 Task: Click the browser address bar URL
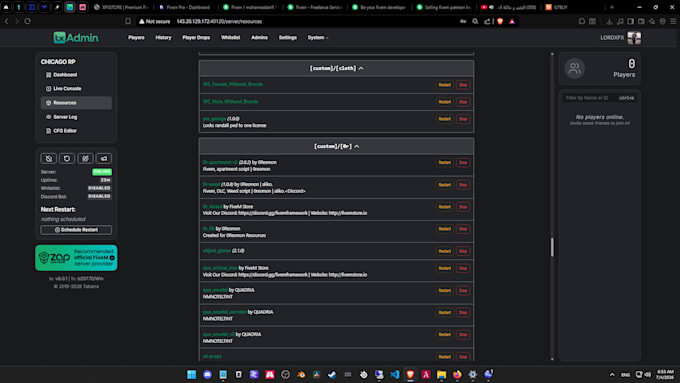(219, 21)
